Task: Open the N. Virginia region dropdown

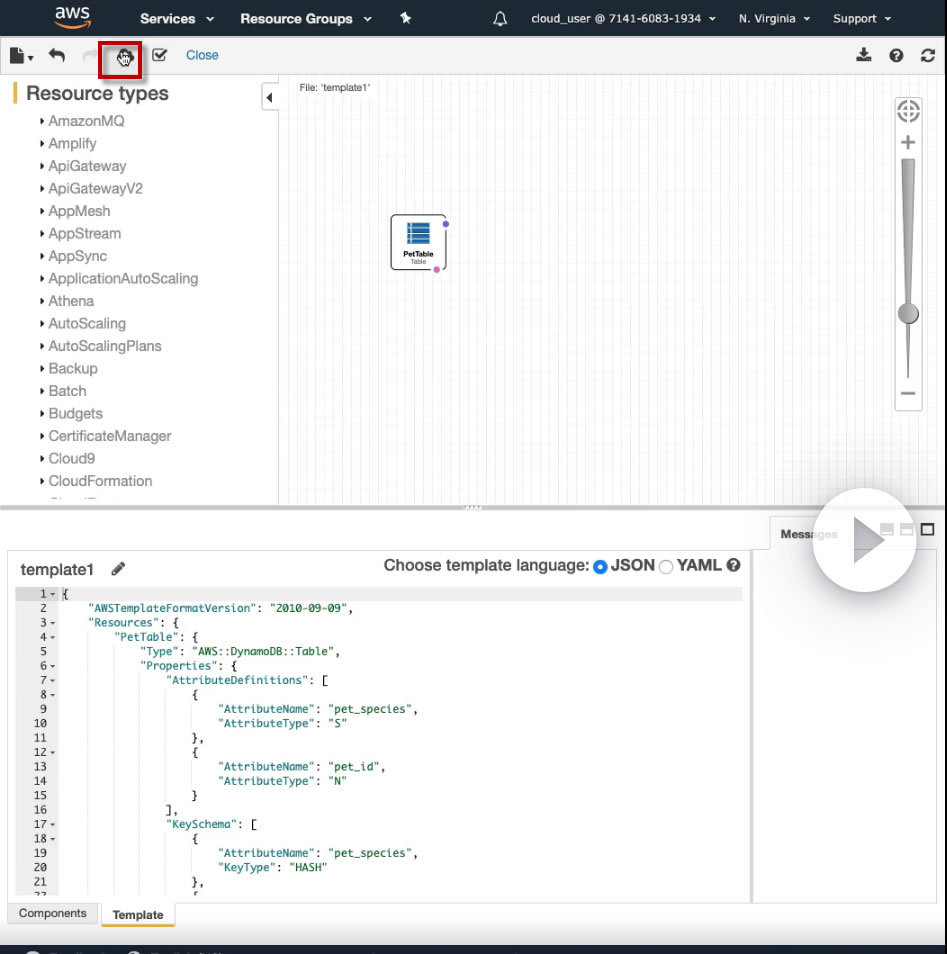Action: [774, 19]
